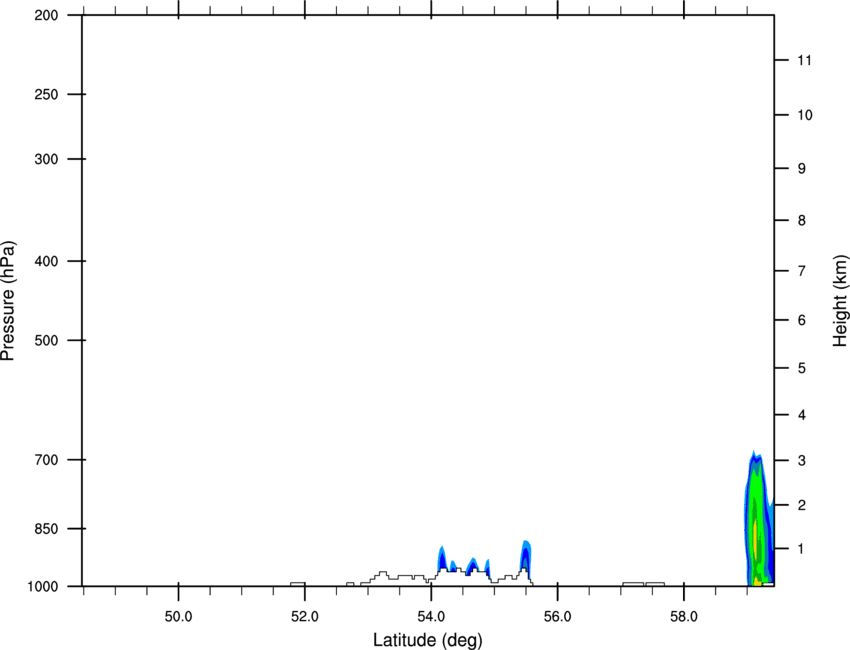850x650 pixels.
Task: Click latitude tick label 58.0
Action: tap(684, 617)
